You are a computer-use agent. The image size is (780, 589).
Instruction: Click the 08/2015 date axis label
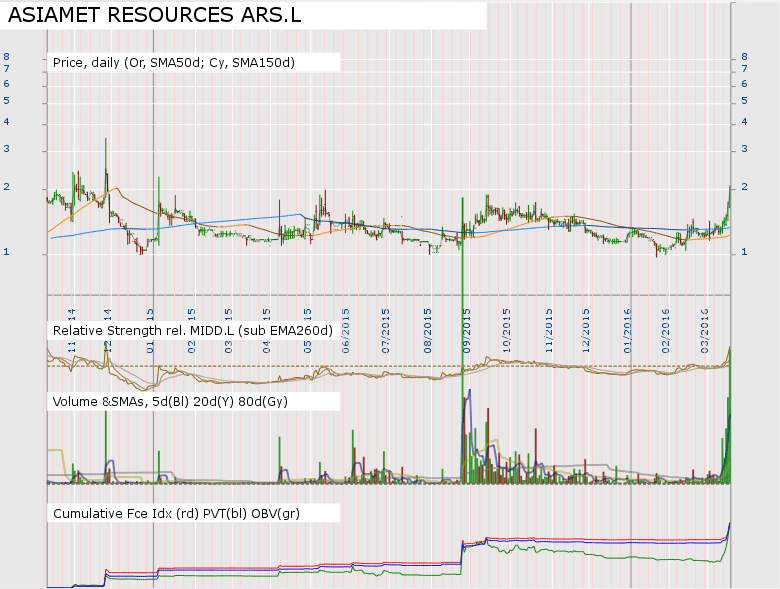coord(428,325)
